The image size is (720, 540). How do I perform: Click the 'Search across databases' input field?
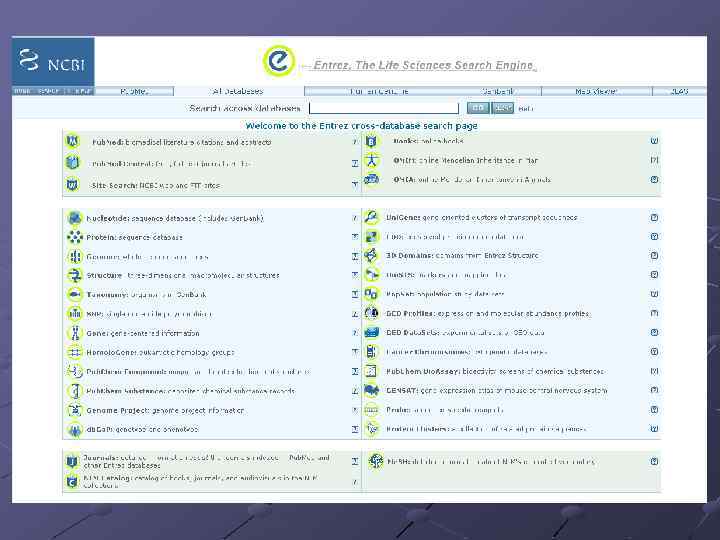tap(384, 108)
